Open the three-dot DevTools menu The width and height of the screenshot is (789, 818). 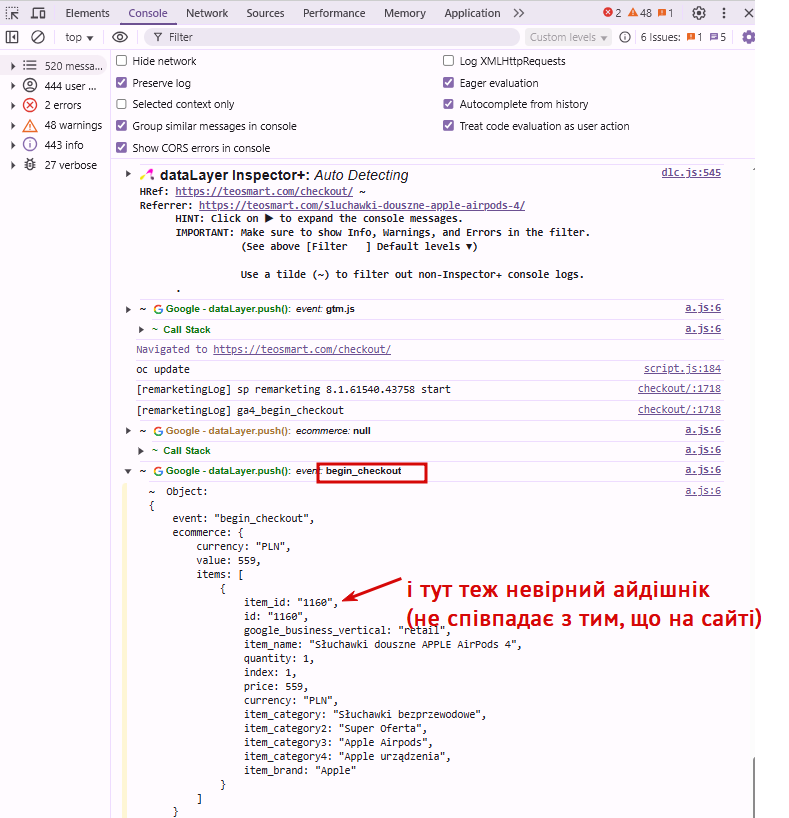724,13
